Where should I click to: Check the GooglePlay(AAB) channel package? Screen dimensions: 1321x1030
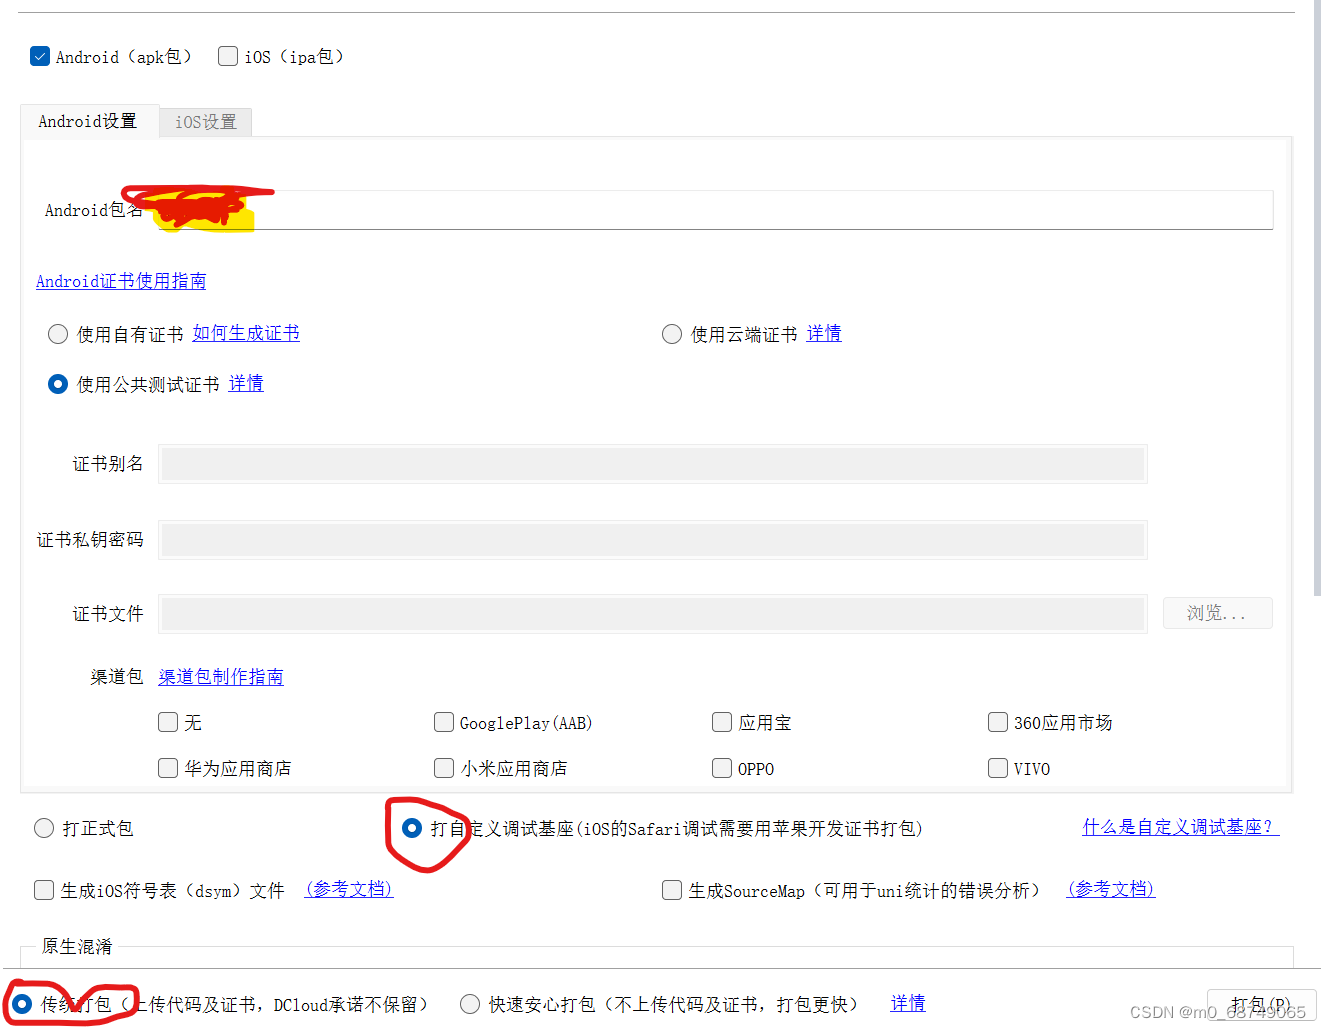[x=443, y=722]
